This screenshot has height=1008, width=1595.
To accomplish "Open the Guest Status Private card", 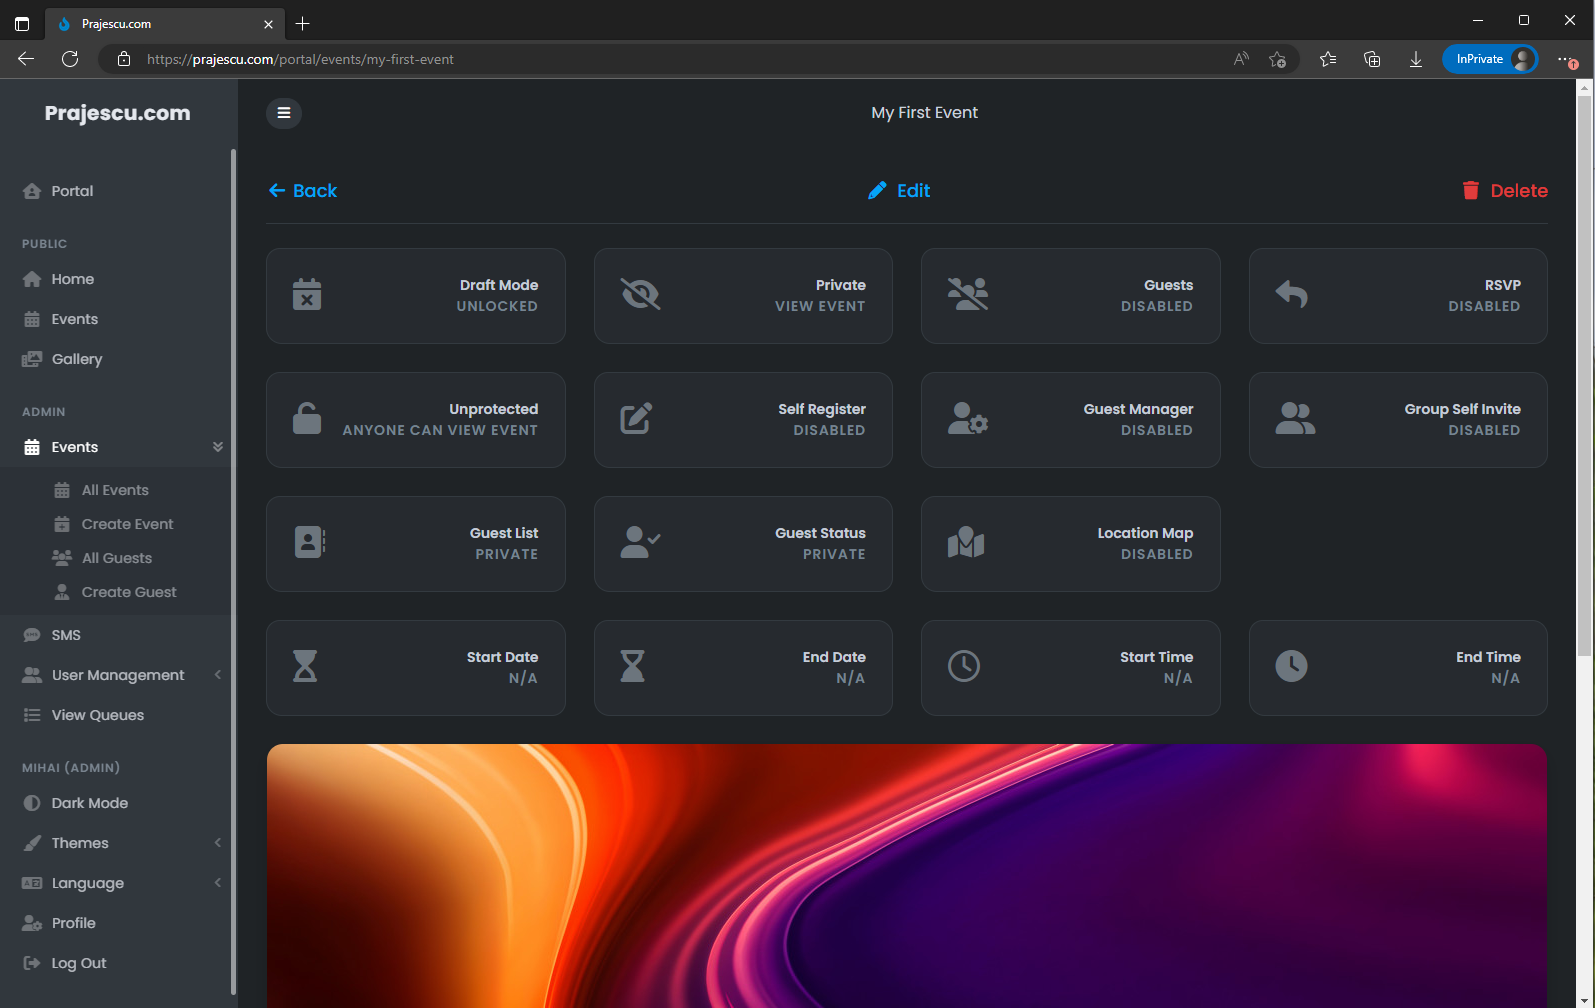I will [743, 544].
